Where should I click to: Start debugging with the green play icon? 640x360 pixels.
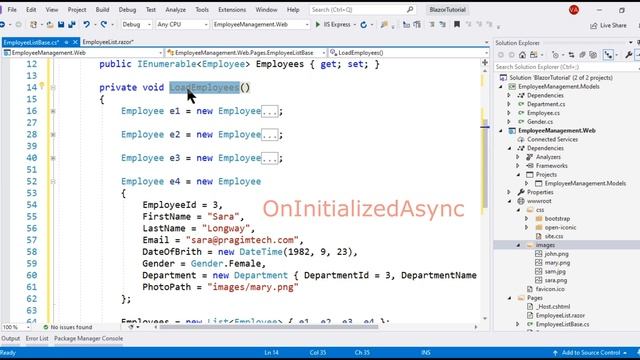coord(318,24)
